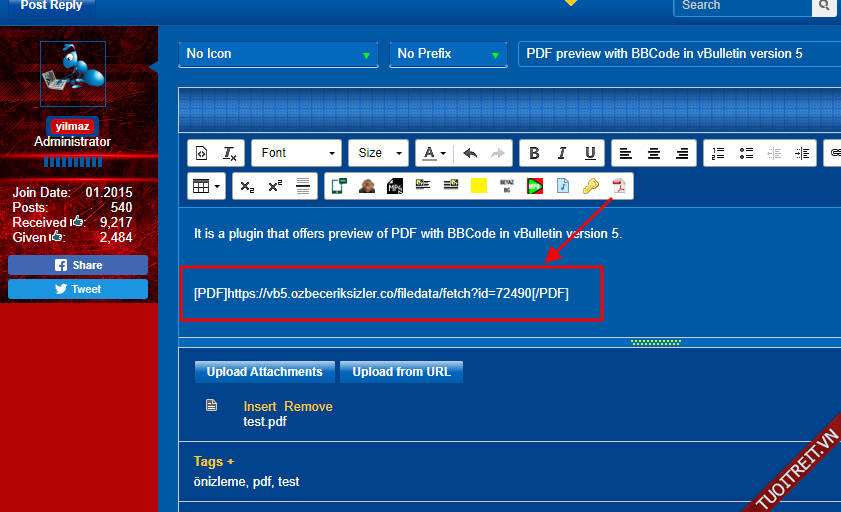Click the PDF BBCode icon in toolbar
The height and width of the screenshot is (512, 841).
tap(619, 186)
